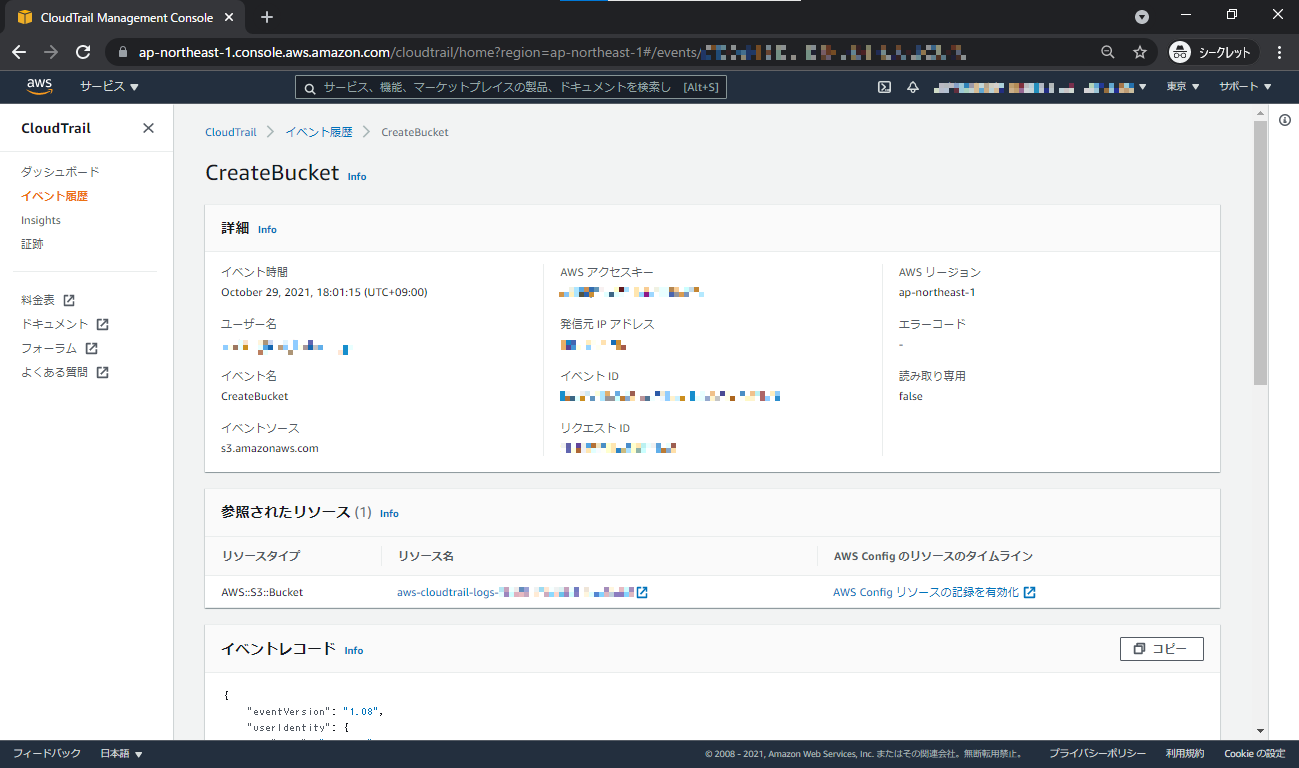Open the CloudShell terminal icon
1299x768 pixels.
tap(884, 87)
